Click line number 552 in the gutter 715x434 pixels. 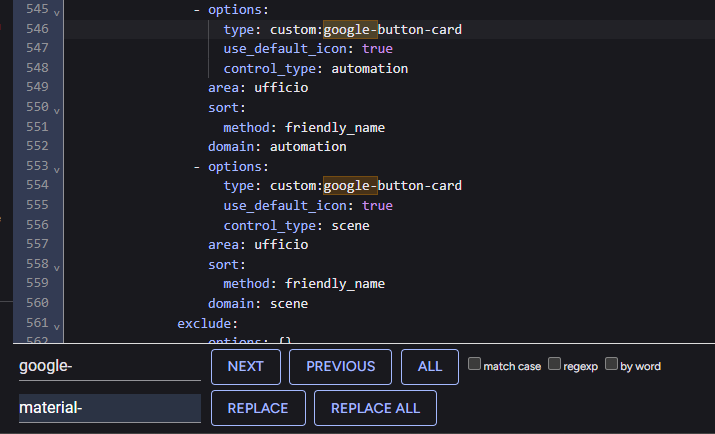click(x=39, y=147)
